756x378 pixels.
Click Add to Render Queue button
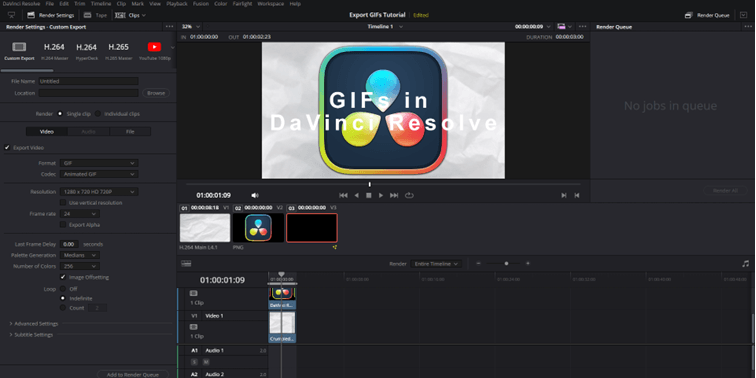click(133, 375)
